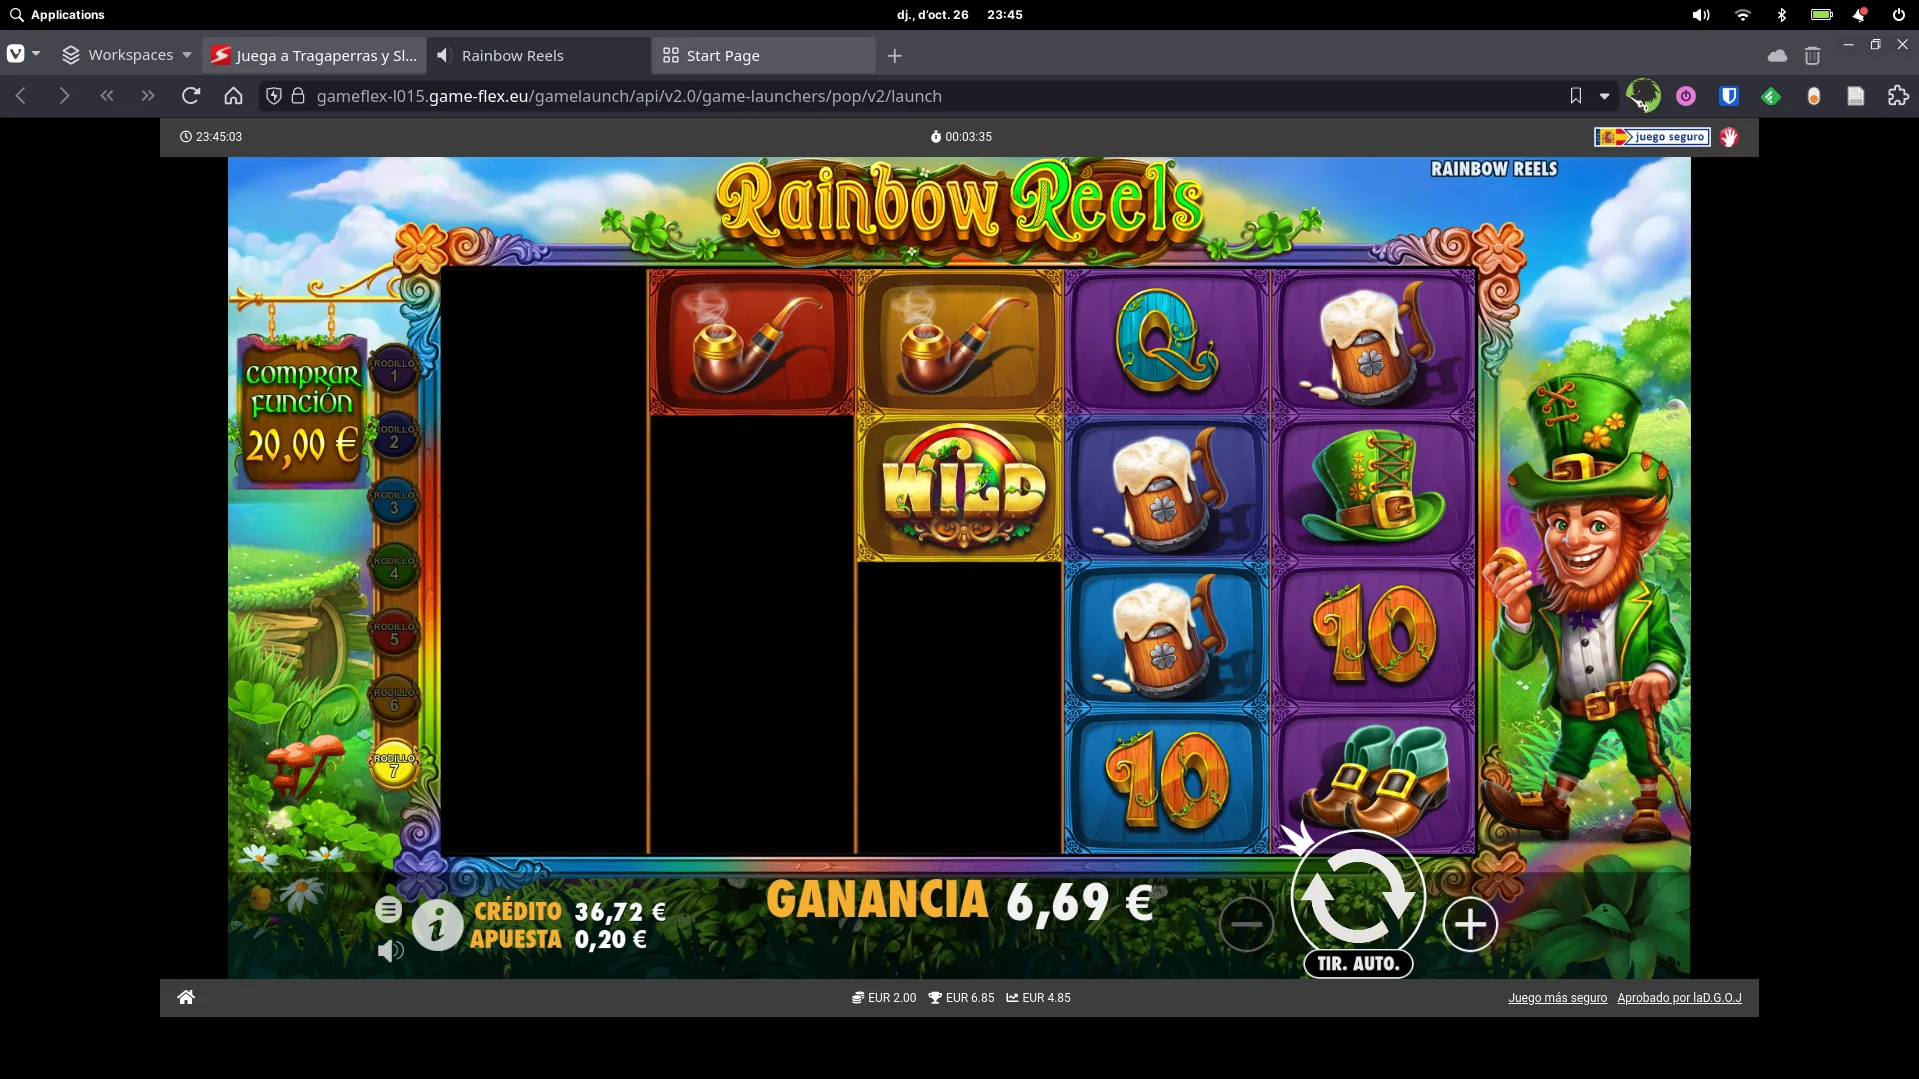The image size is (1919, 1079).
Task: Switch to the Rainbow Reels tab
Action: pos(539,55)
